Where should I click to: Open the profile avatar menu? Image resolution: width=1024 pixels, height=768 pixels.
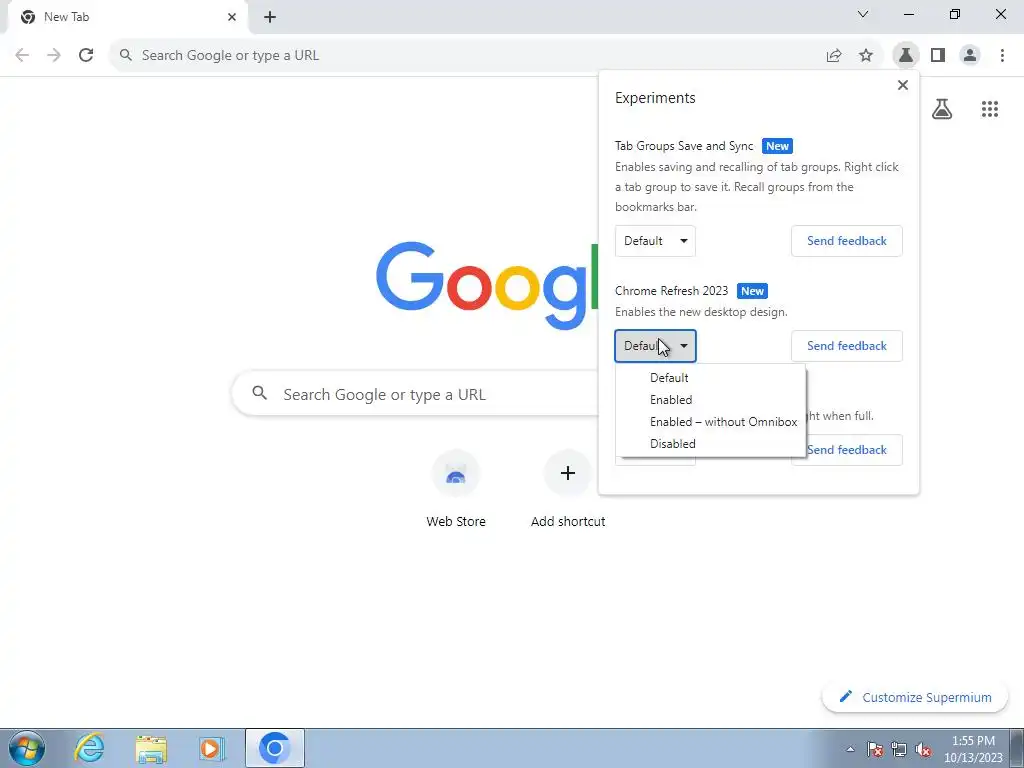970,56
